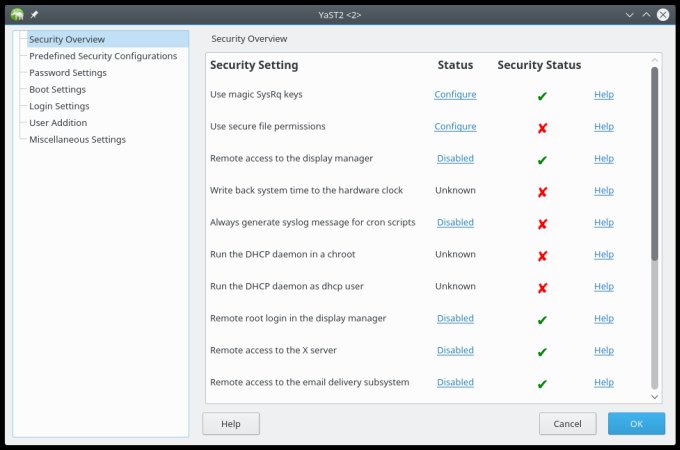Screen dimensions: 680x450
Task: Click the red X for DHCP daemon as dhcp user
Action: click(542, 288)
